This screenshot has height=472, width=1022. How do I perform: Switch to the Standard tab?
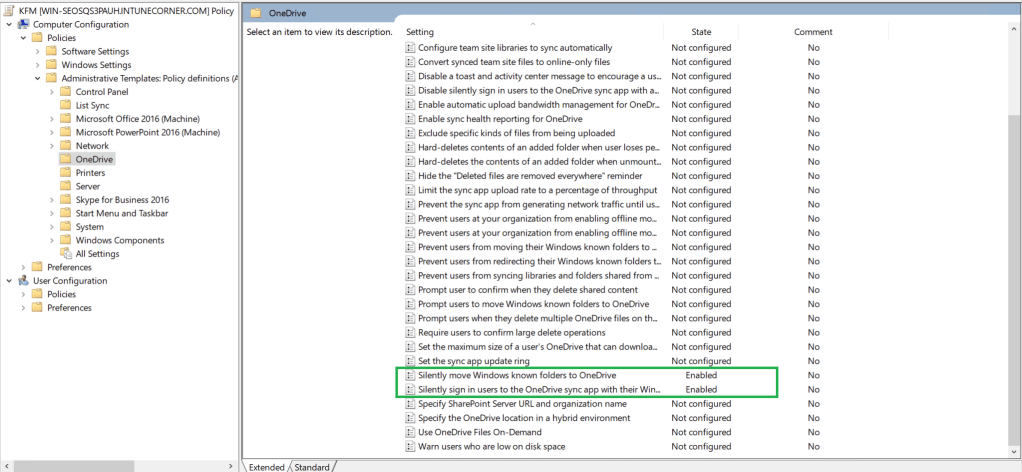pos(312,467)
